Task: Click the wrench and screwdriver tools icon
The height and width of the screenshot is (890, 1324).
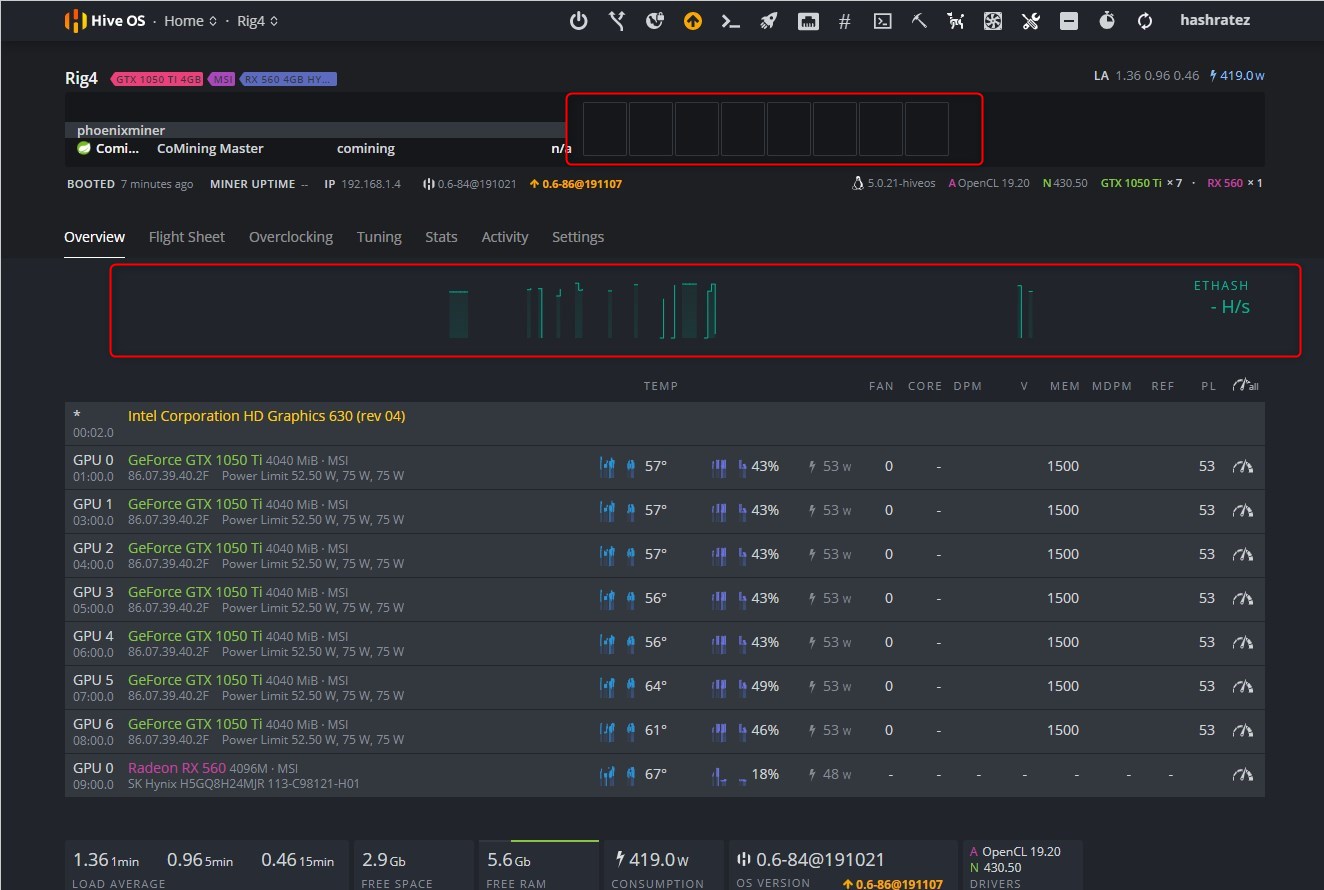Action: [1031, 21]
